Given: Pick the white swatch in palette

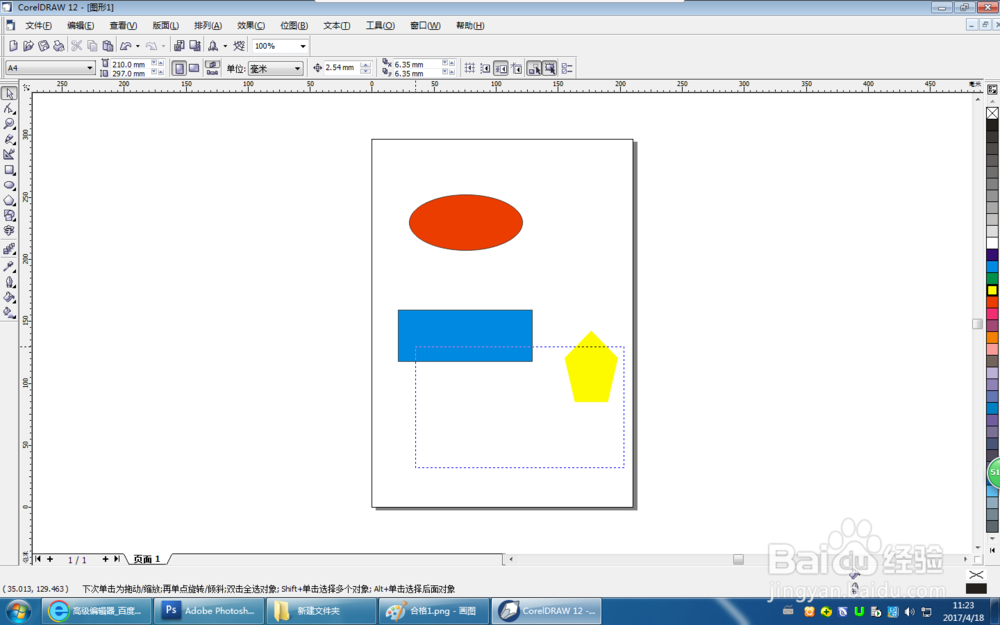Looking at the screenshot, I should [x=992, y=243].
